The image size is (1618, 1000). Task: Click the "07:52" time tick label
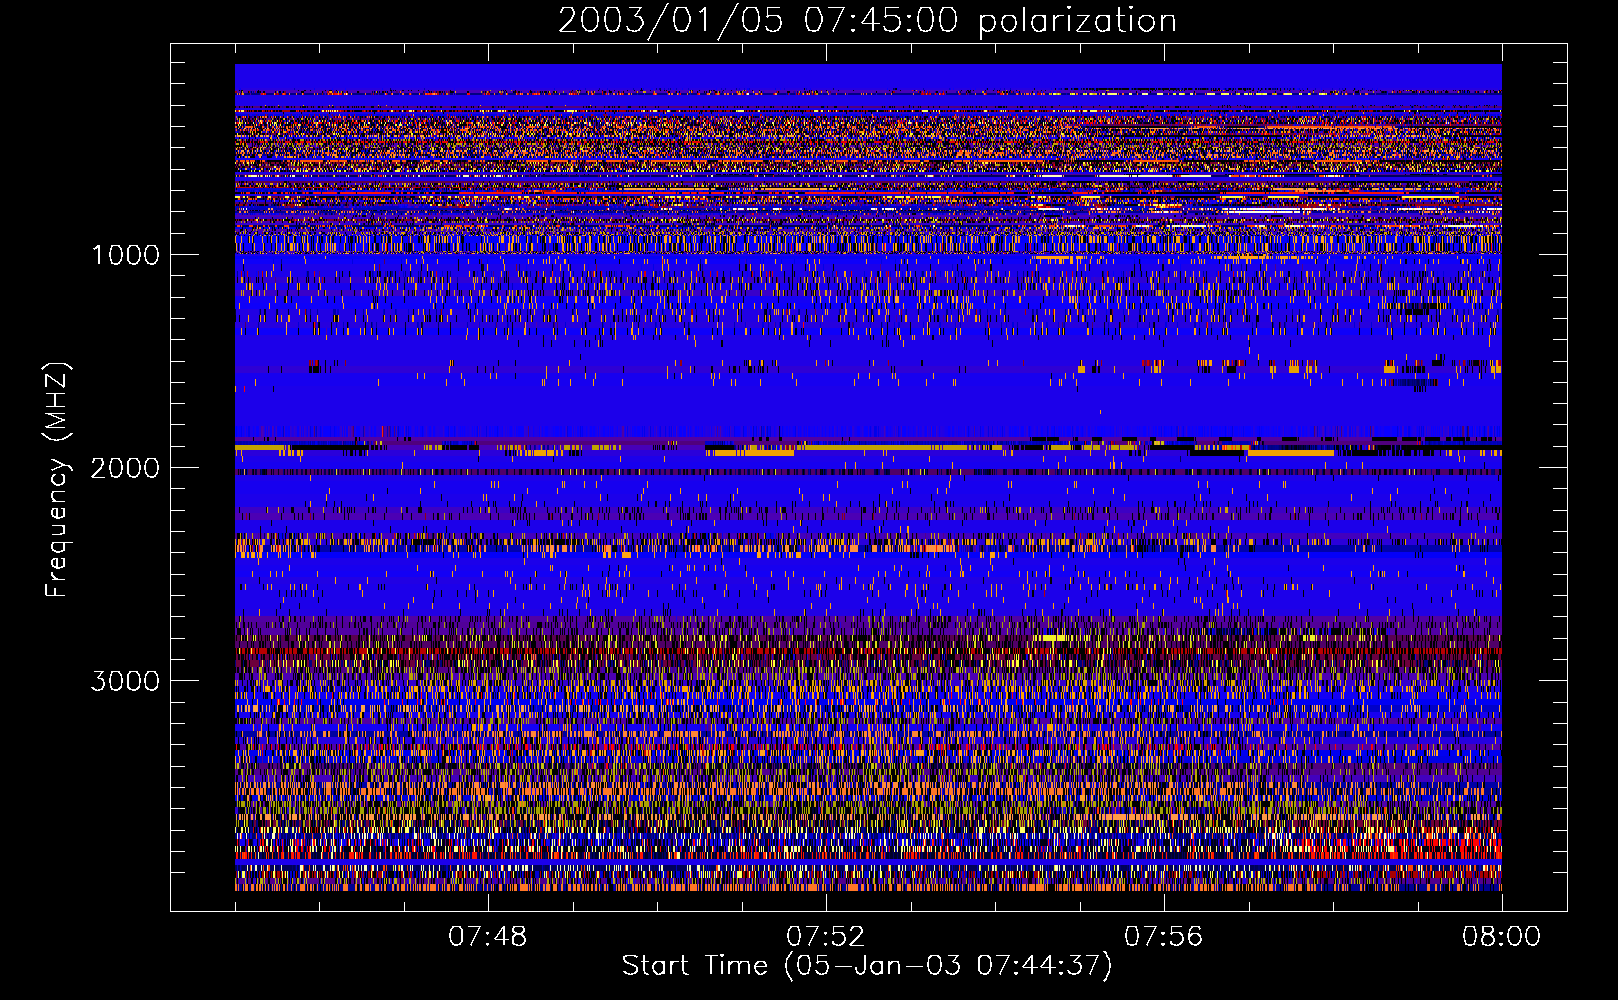click(825, 937)
